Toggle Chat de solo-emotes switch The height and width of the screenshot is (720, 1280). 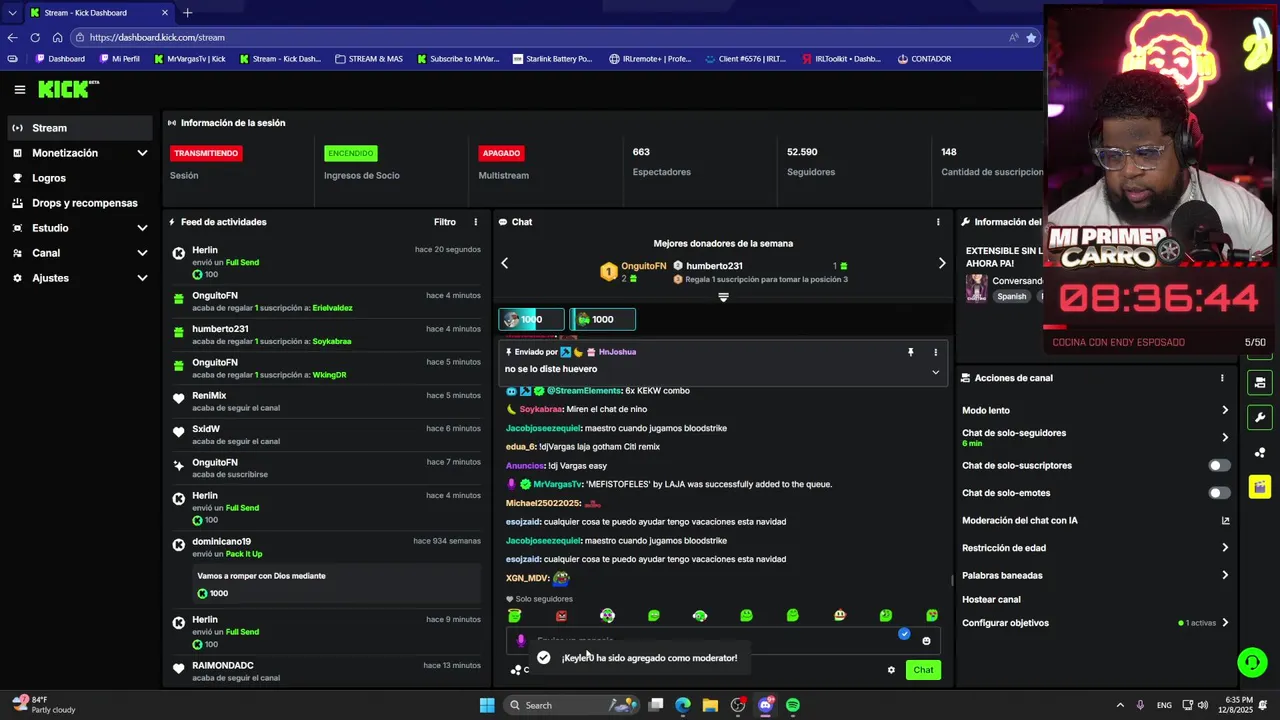click(x=1219, y=493)
